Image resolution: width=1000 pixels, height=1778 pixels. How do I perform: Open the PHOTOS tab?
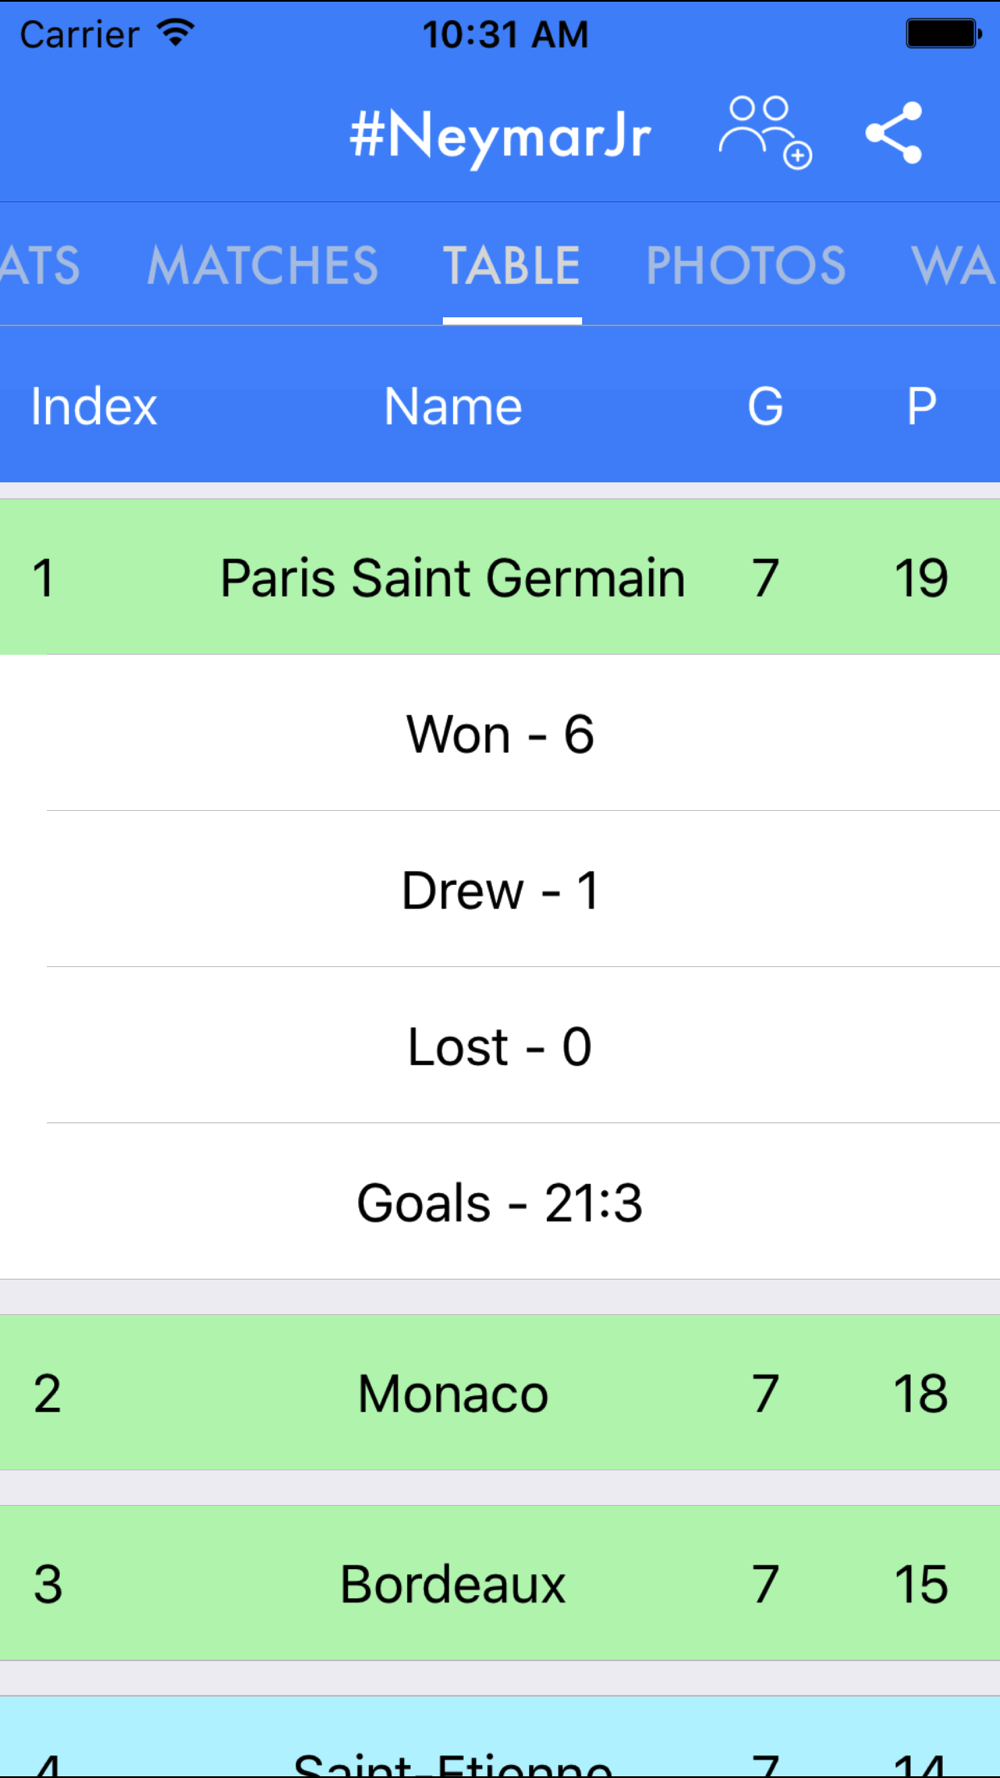click(x=746, y=265)
